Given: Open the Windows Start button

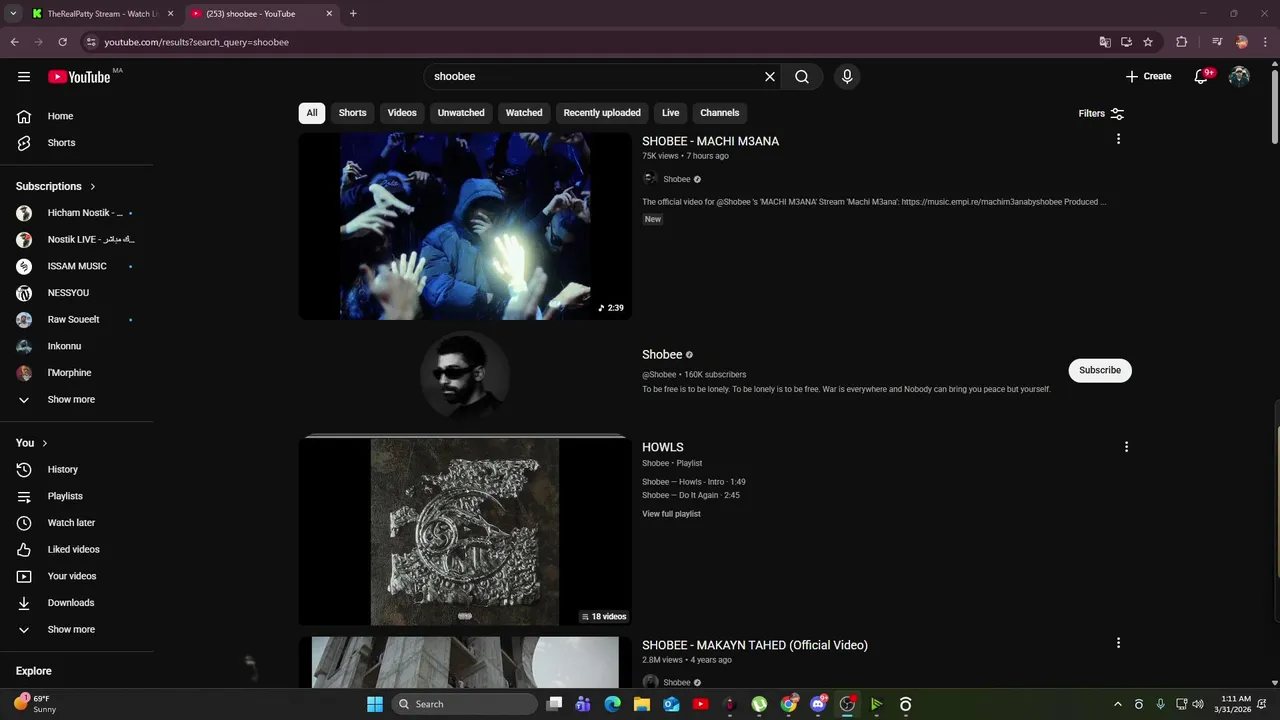Looking at the screenshot, I should (375, 704).
